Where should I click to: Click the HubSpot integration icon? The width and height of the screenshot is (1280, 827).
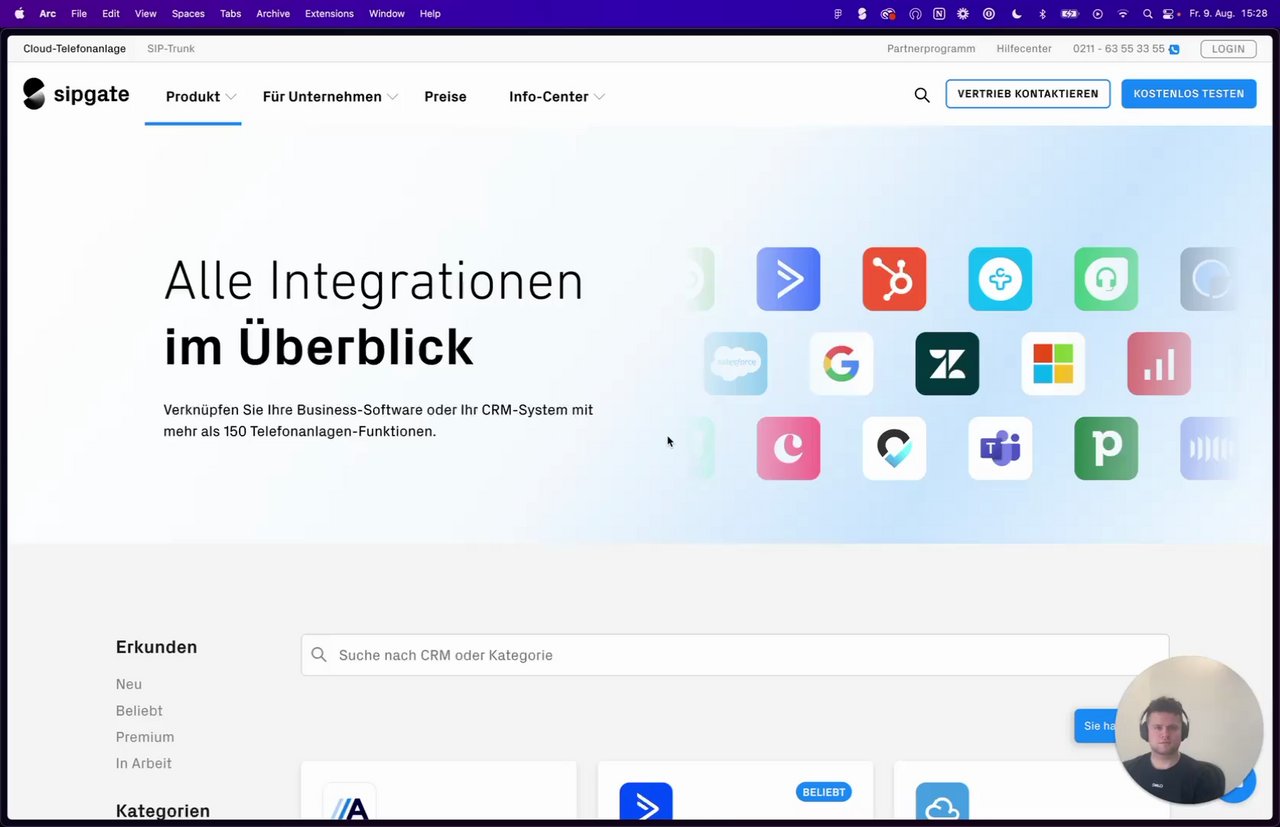click(894, 279)
